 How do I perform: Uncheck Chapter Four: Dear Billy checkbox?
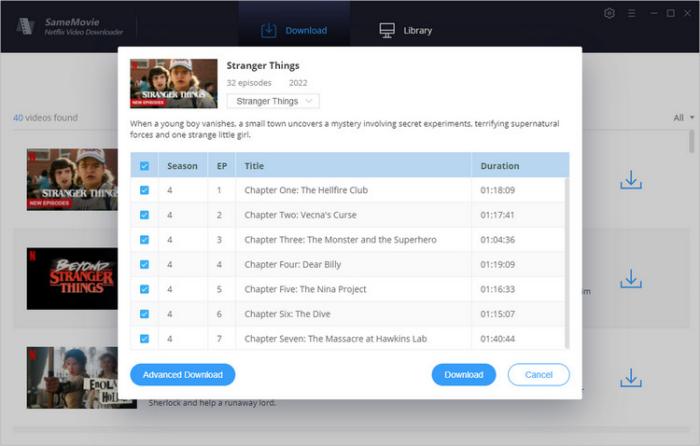(x=145, y=265)
